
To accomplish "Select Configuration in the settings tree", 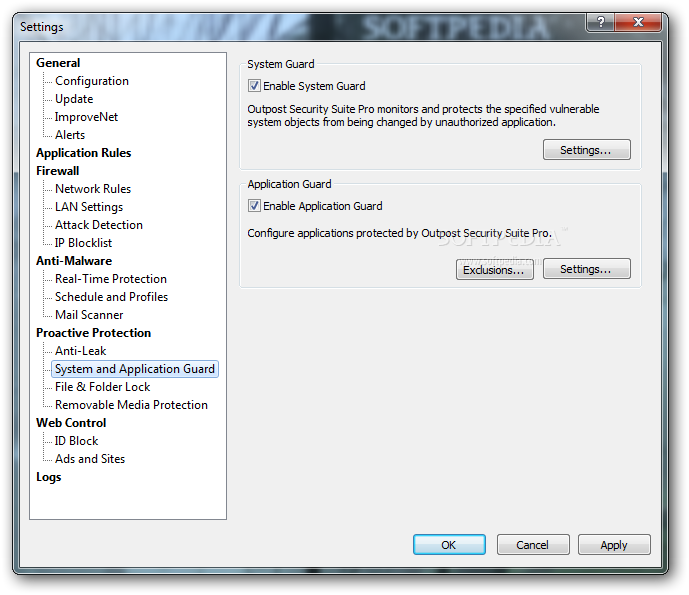I will point(92,81).
